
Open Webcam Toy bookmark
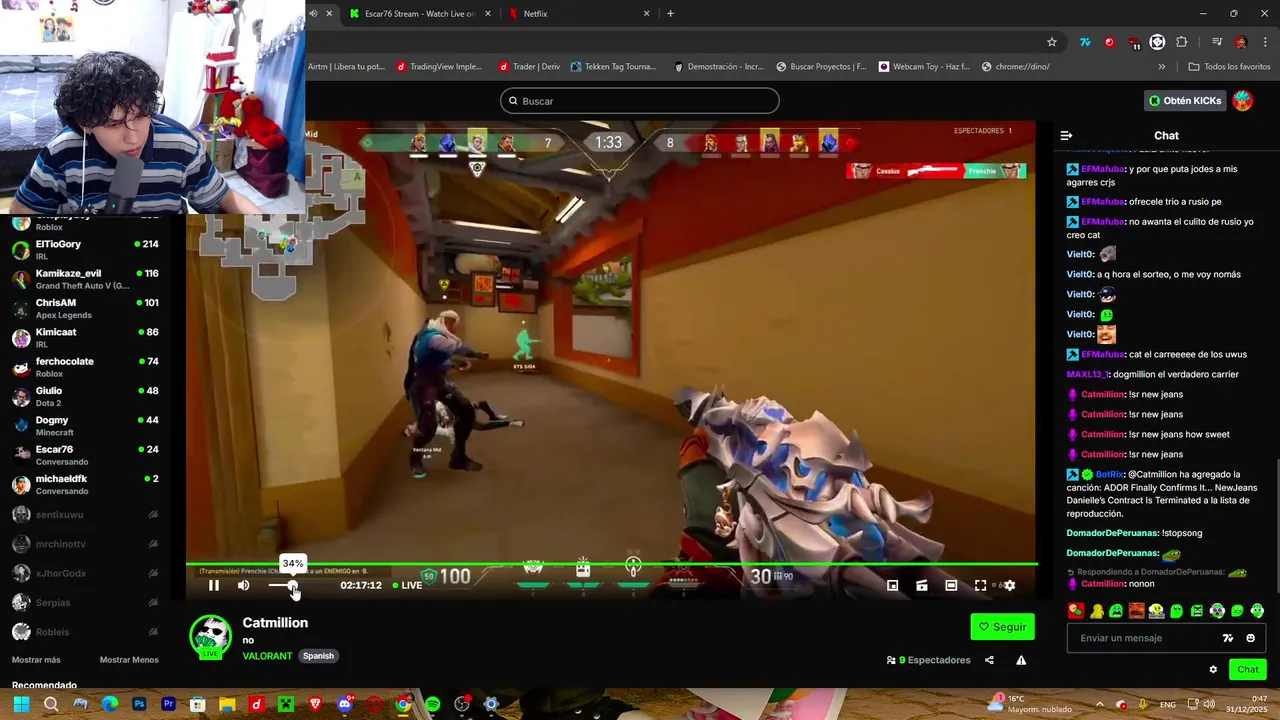coord(924,67)
